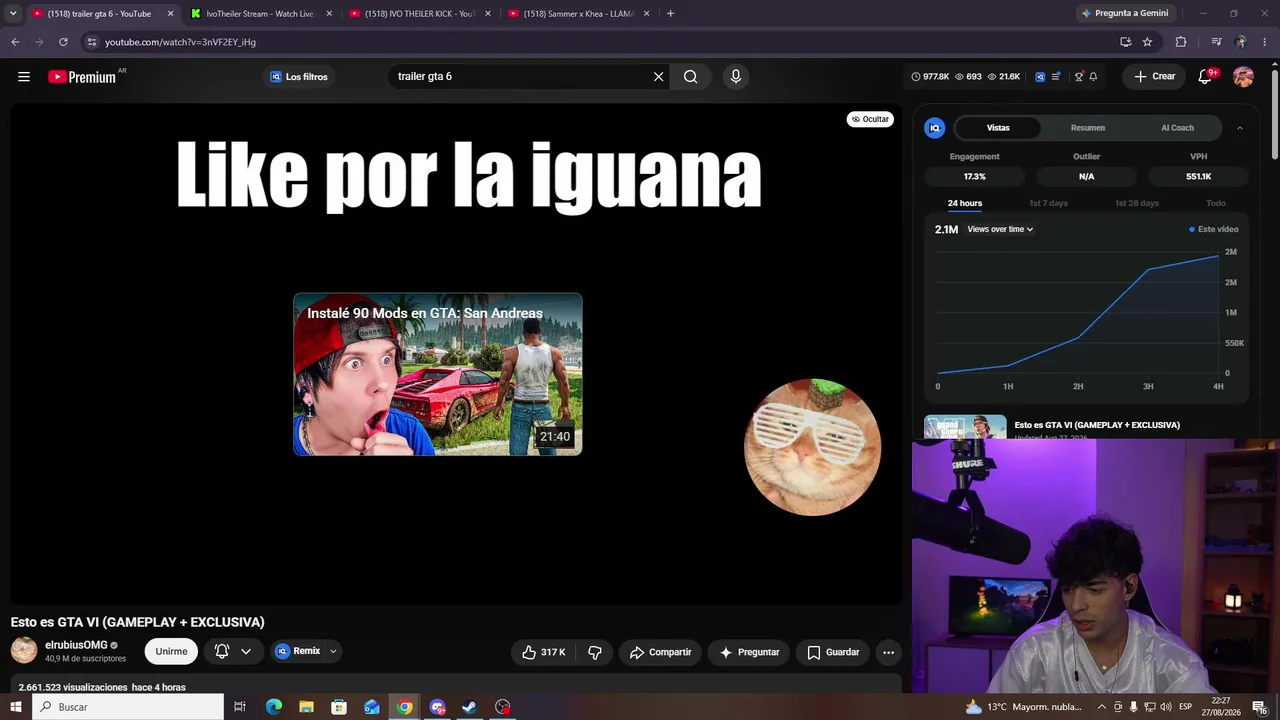Click the Compartir share button
1280x720 pixels.
(660, 652)
